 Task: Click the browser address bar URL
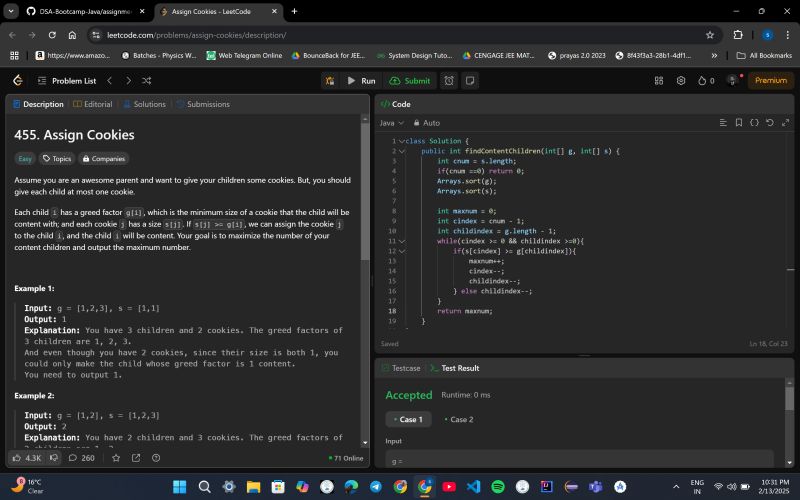tap(200, 34)
